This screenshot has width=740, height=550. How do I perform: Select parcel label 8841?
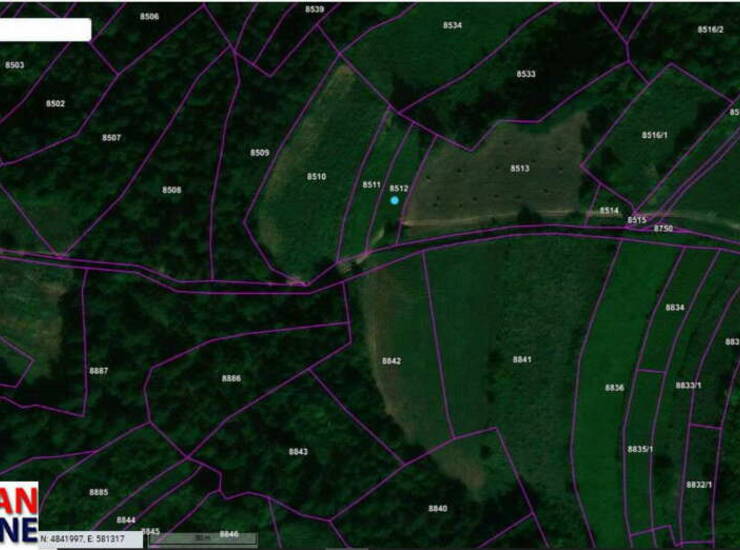(x=522, y=359)
